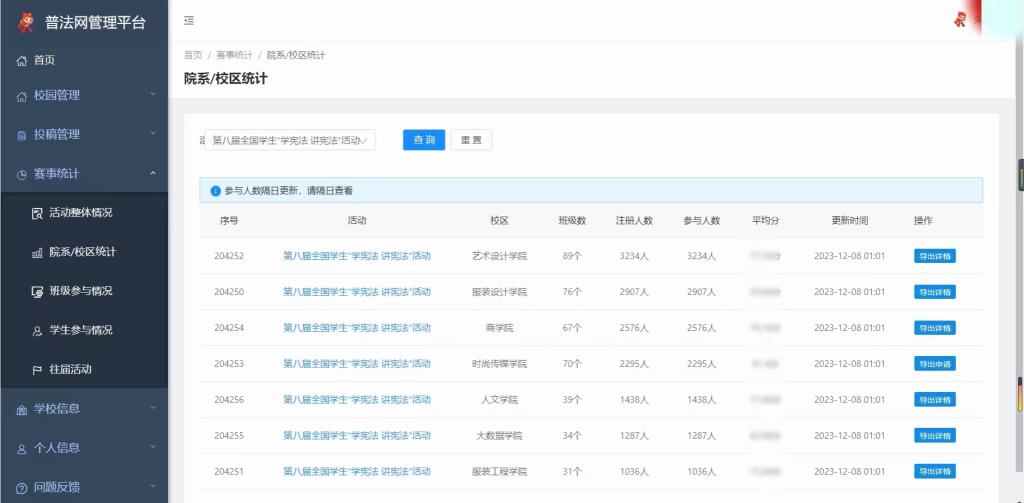1024x503 pixels.
Task: Click the user avatar icon at top right
Action: coord(960,19)
